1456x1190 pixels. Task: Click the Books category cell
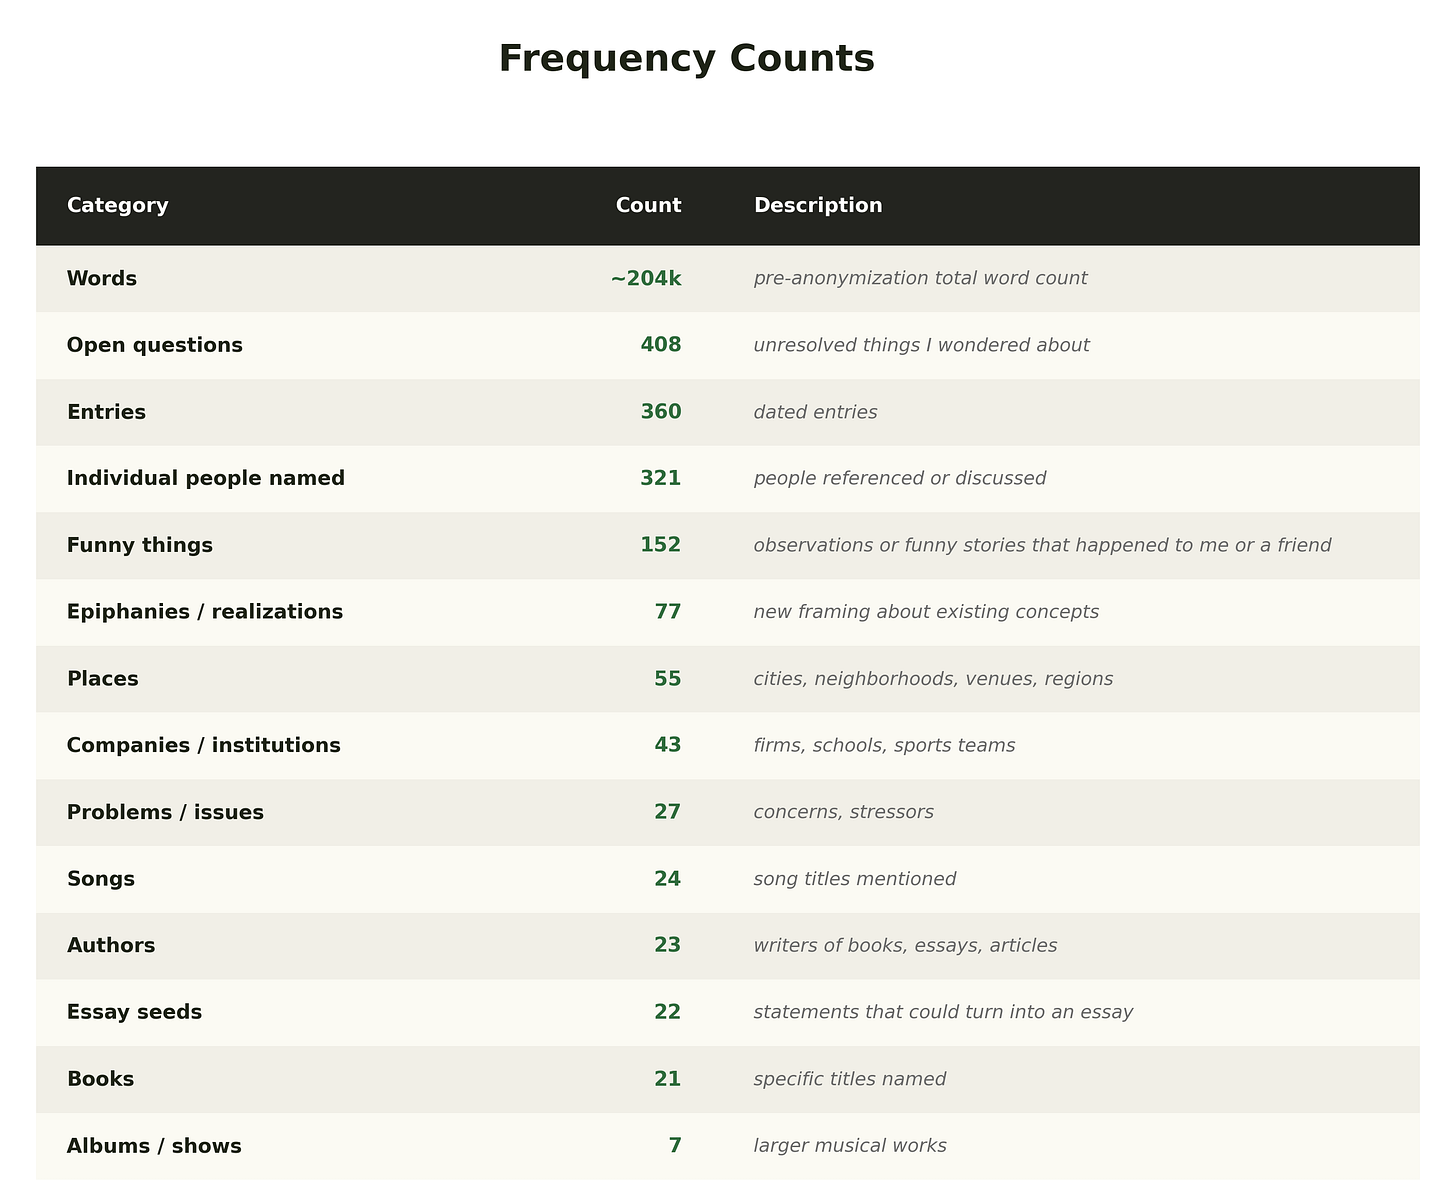pos(100,1079)
